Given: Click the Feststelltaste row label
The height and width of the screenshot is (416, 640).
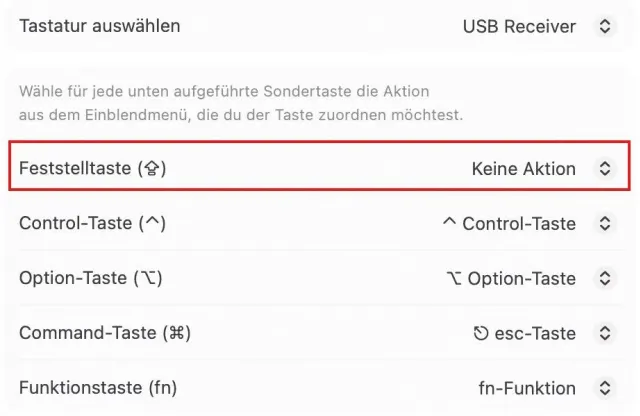Looking at the screenshot, I should [92, 169].
